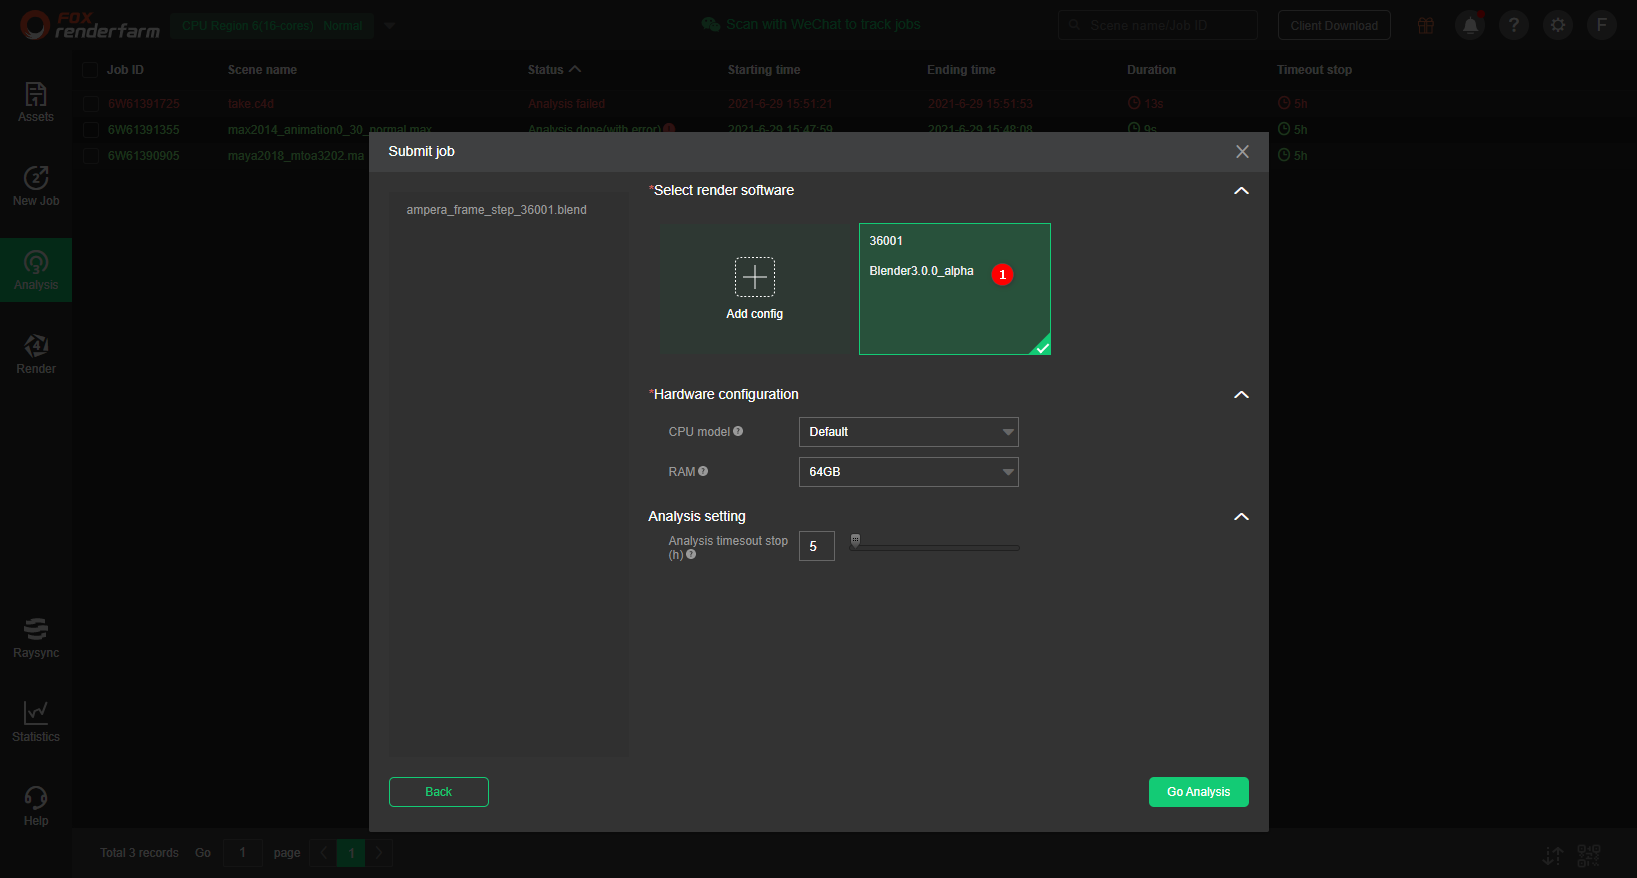Click the Back button

(x=438, y=792)
